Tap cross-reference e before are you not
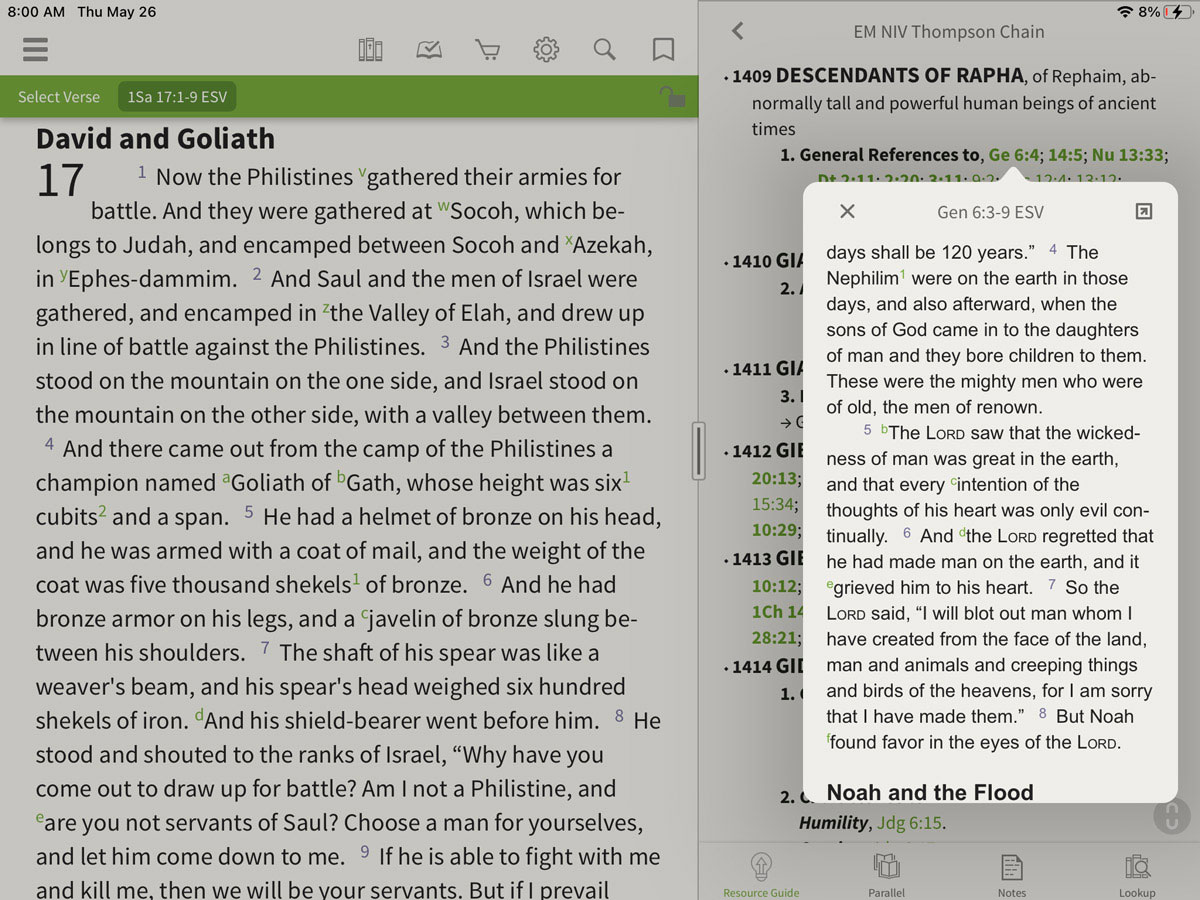1200x900 pixels. pos(40,818)
